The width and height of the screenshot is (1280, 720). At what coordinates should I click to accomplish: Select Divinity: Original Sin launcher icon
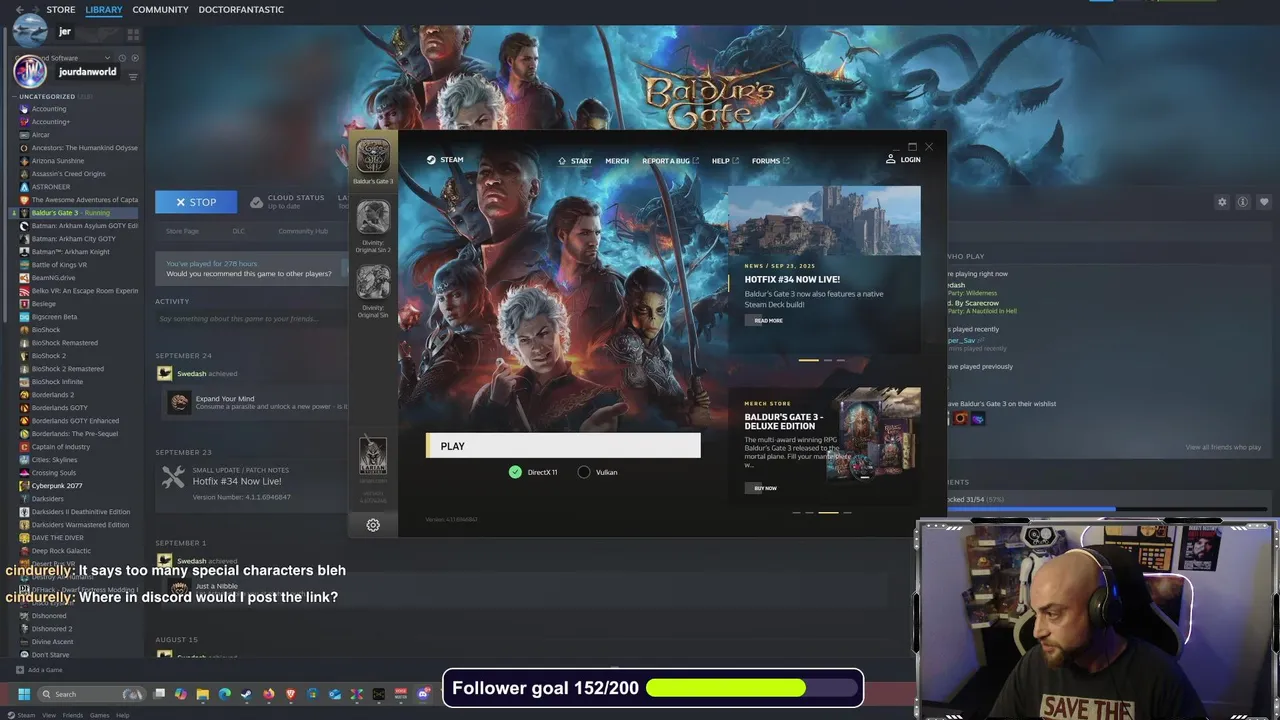(x=373, y=282)
